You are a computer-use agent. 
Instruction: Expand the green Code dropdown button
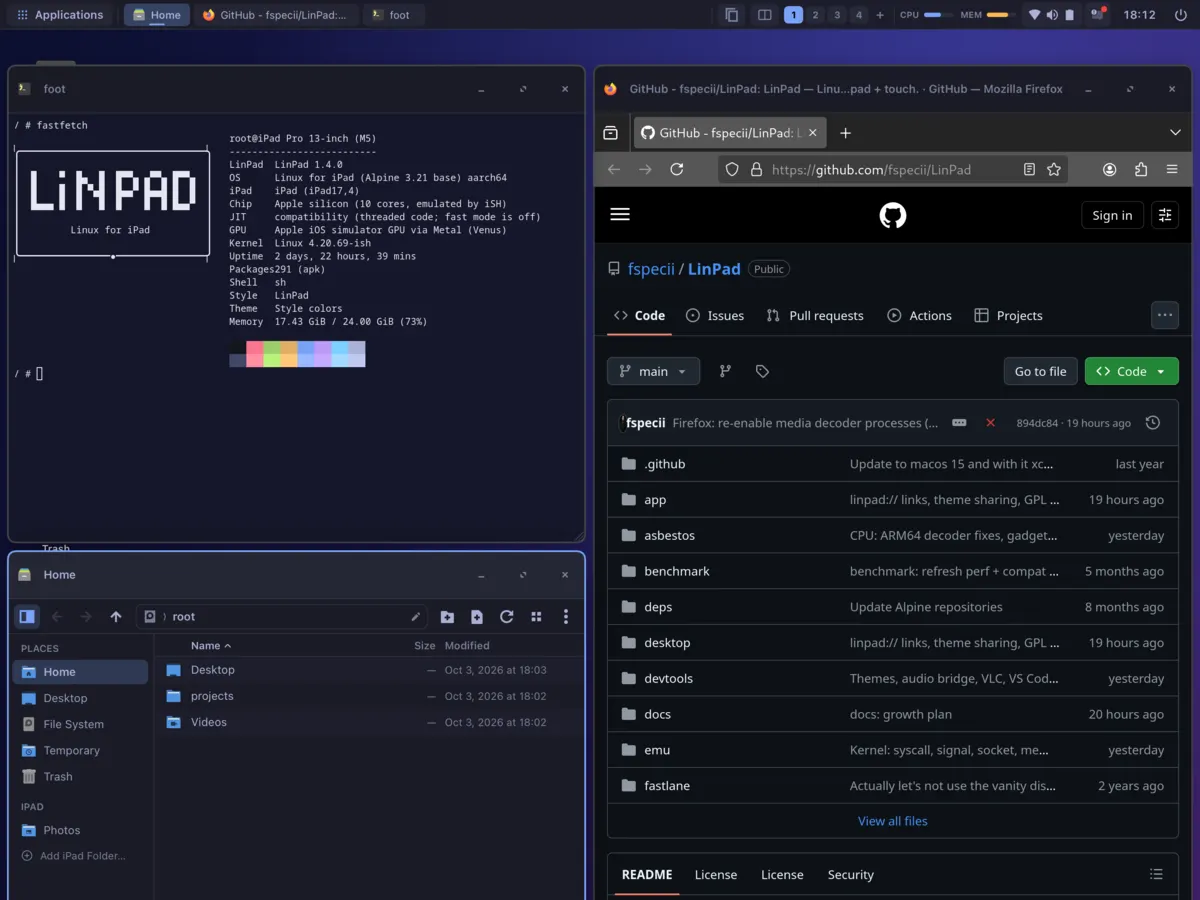point(1132,371)
